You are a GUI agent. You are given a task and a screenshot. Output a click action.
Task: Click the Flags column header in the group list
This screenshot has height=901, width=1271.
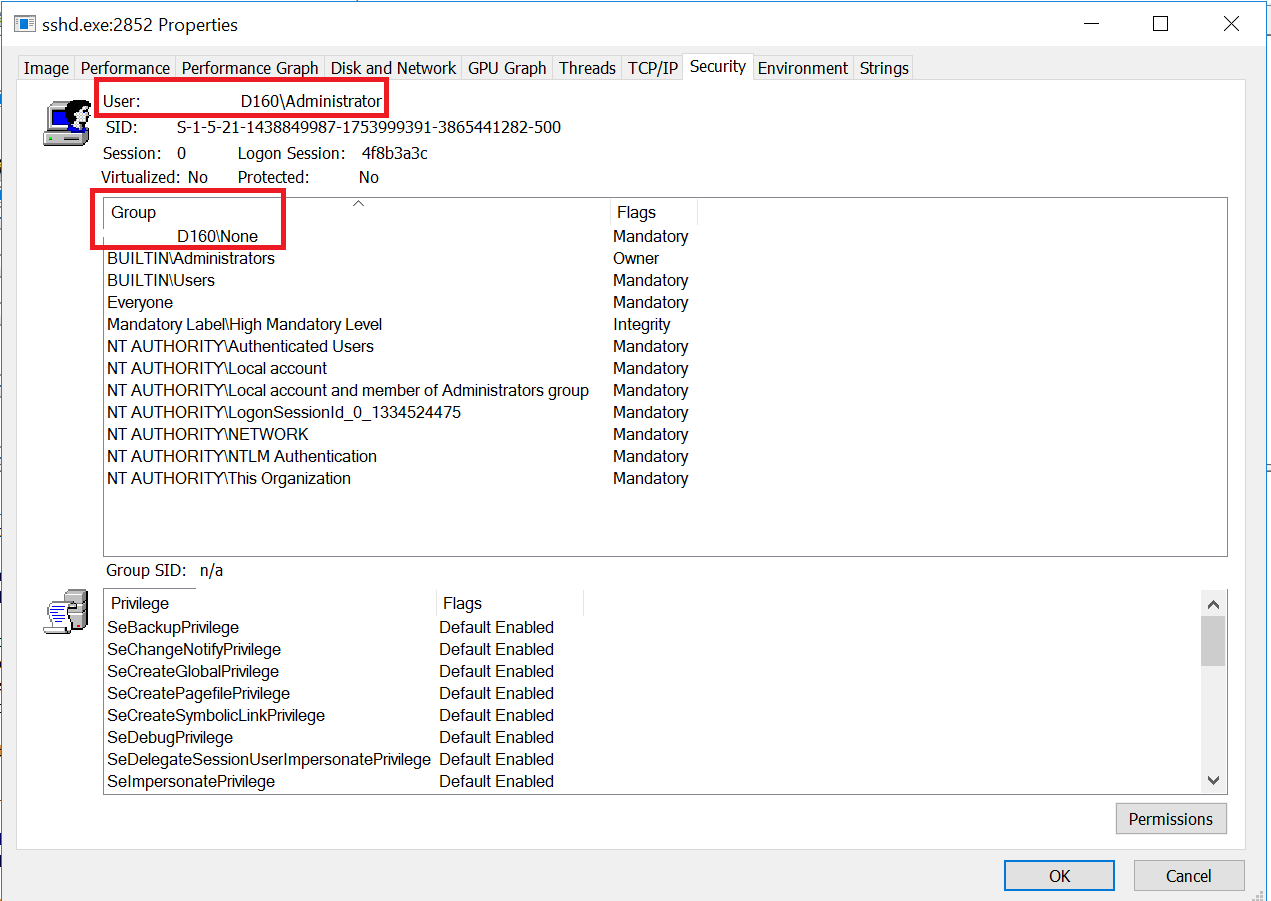(634, 211)
